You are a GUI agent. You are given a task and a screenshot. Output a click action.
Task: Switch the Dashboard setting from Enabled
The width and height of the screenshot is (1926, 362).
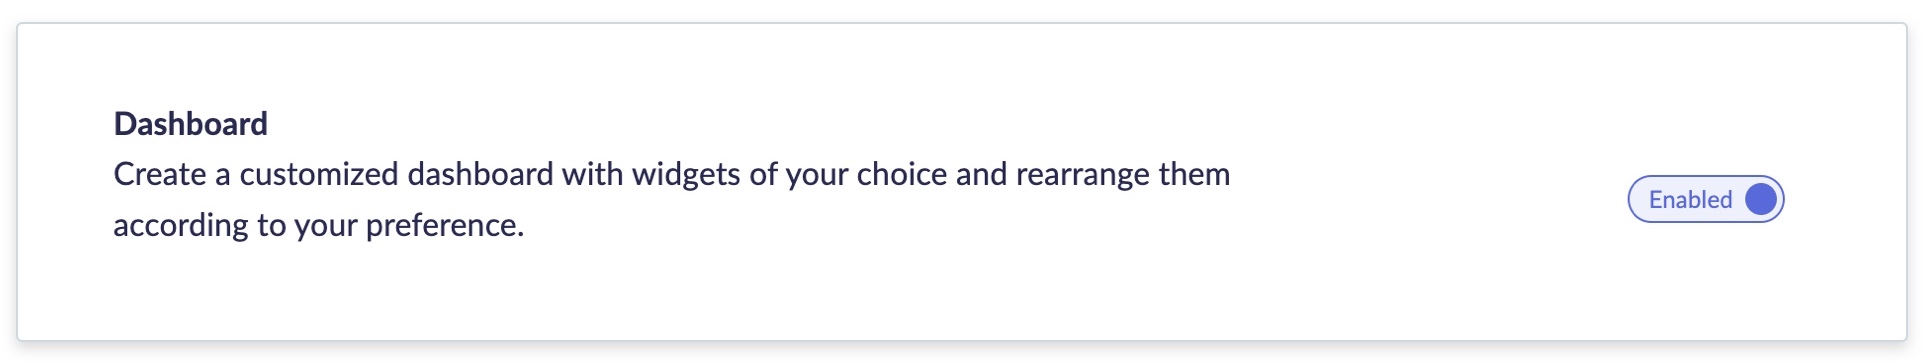(1706, 199)
